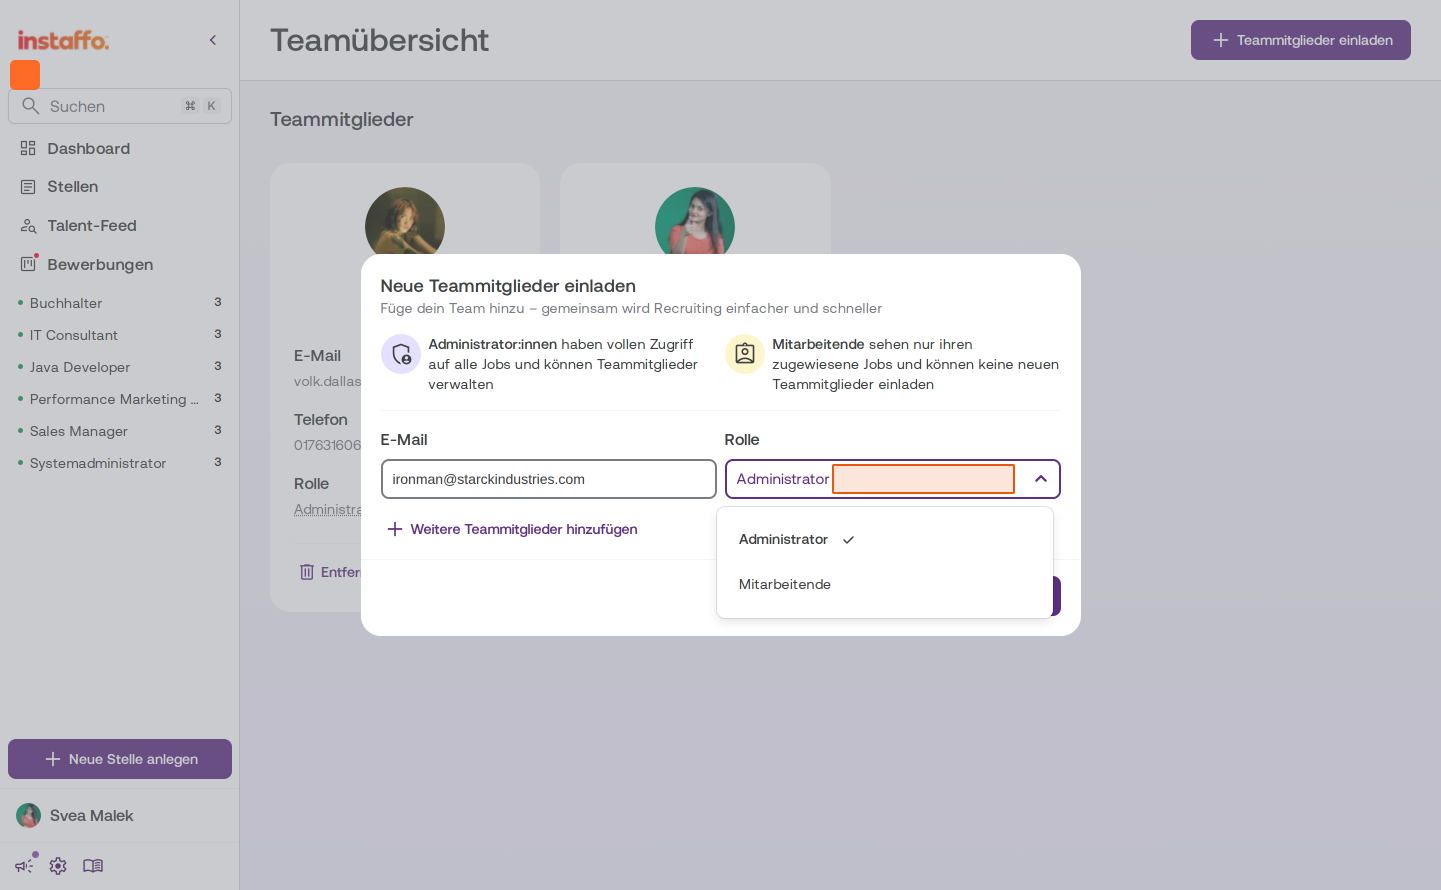Viewport: 1441px width, 890px height.
Task: Click Weitere Teammitglieder hinzufügen link
Action: click(512, 529)
